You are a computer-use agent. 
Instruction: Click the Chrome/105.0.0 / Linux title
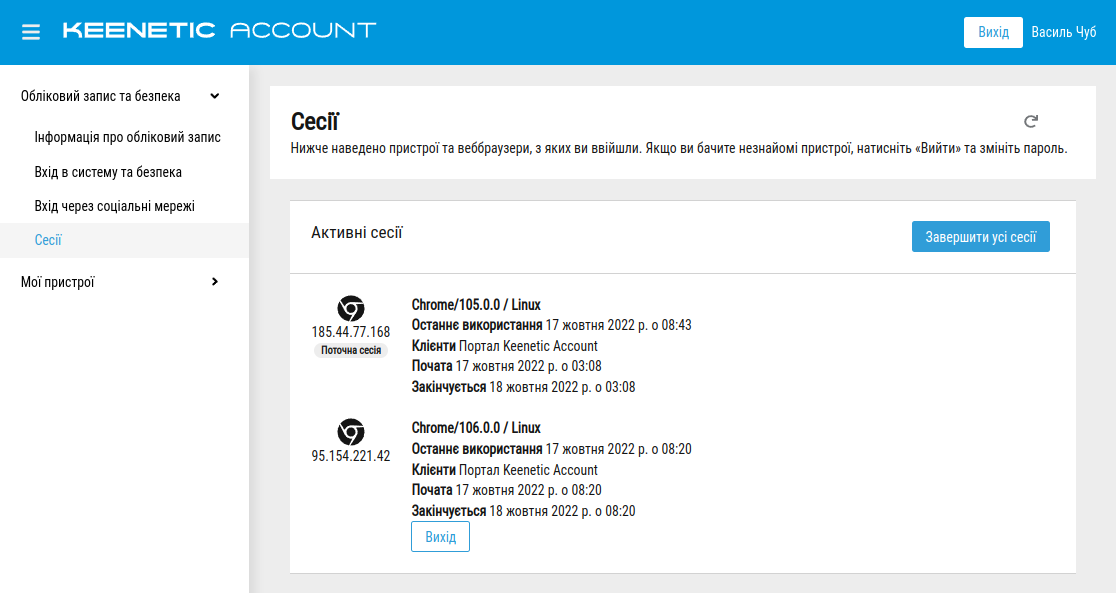click(x=476, y=305)
